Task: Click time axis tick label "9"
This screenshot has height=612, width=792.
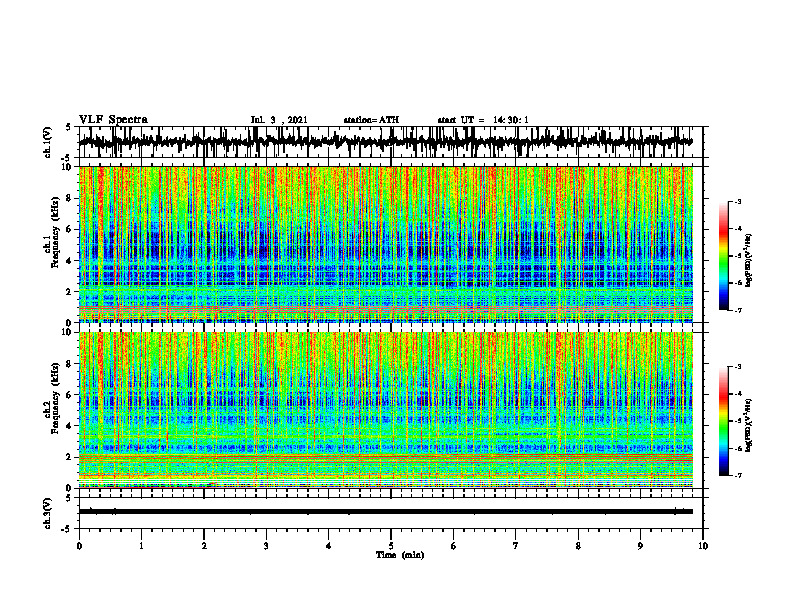Action: (640, 546)
